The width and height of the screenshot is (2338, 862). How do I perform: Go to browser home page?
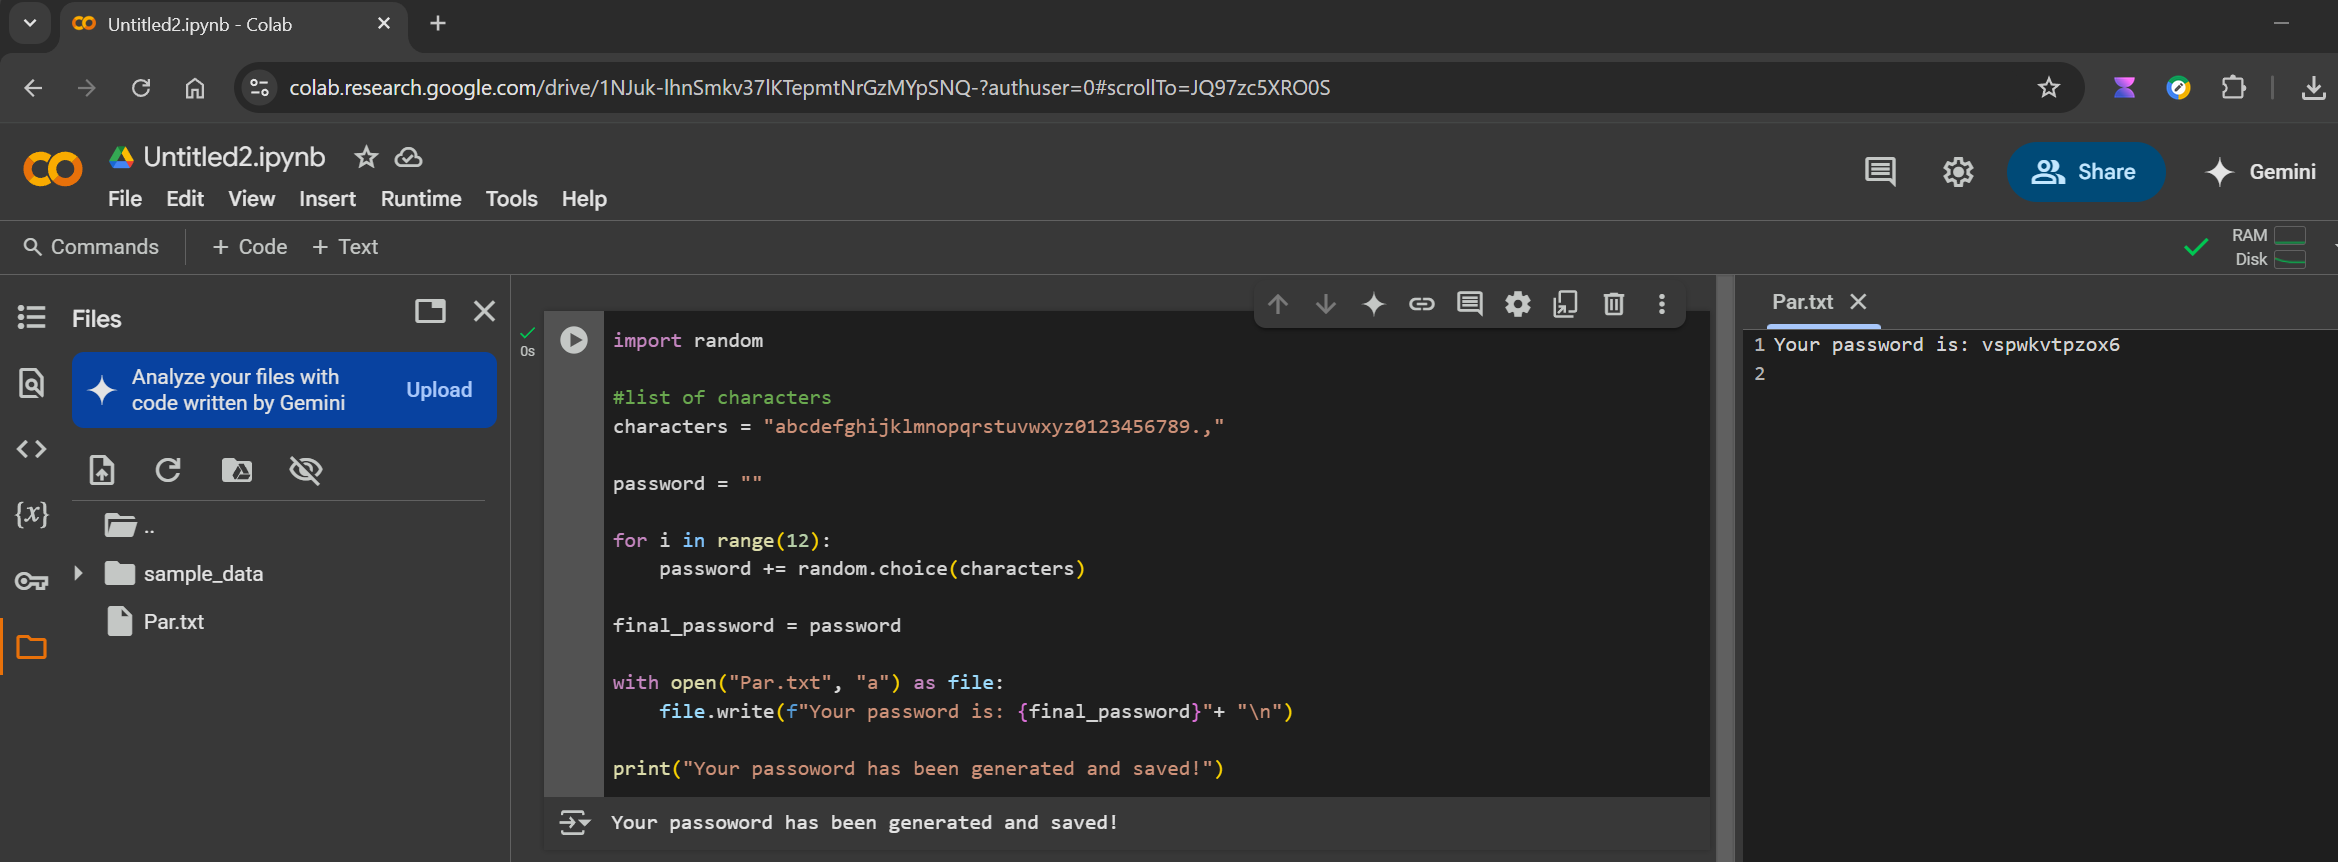click(x=195, y=88)
